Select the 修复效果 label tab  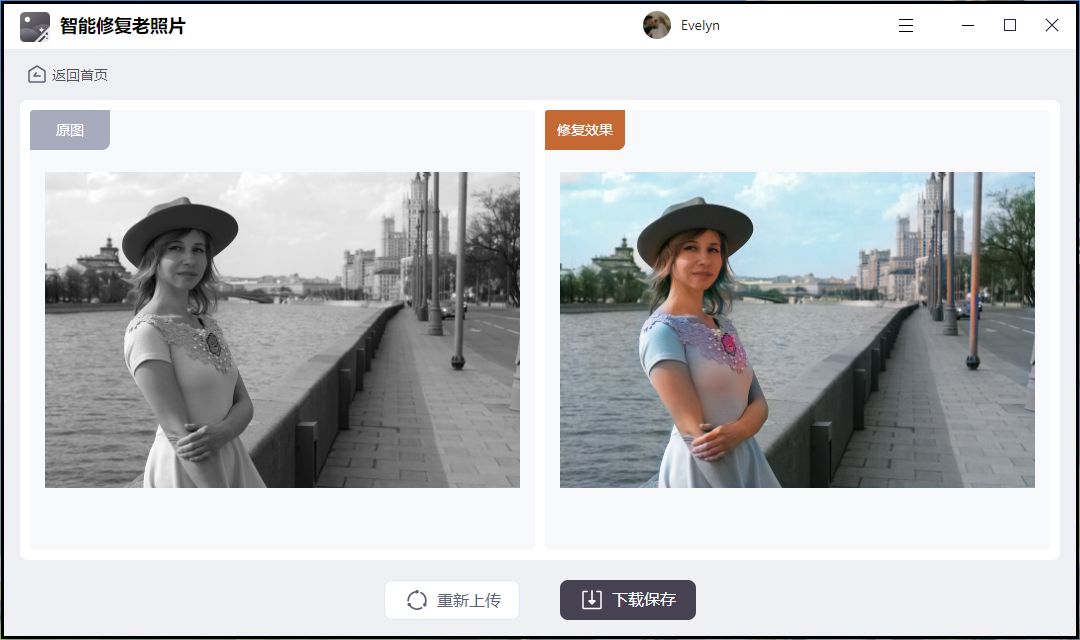[585, 130]
